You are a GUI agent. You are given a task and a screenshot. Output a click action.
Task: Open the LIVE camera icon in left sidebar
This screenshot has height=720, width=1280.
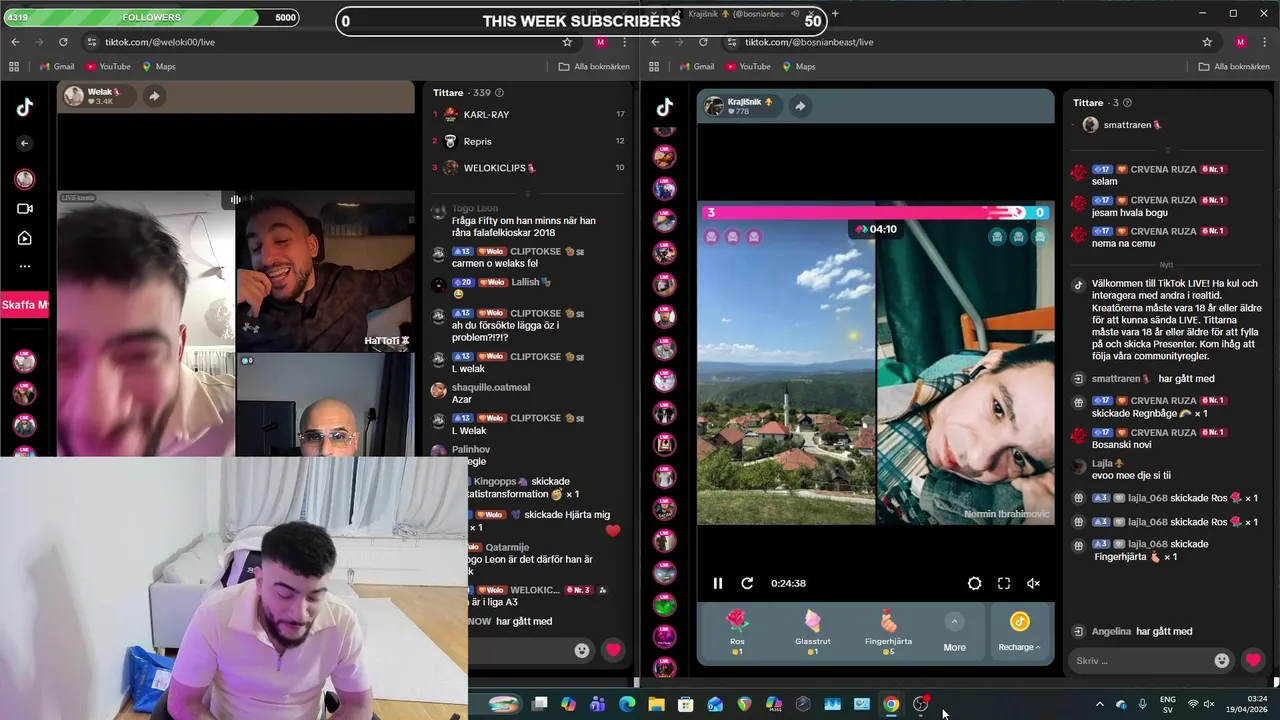pos(25,209)
